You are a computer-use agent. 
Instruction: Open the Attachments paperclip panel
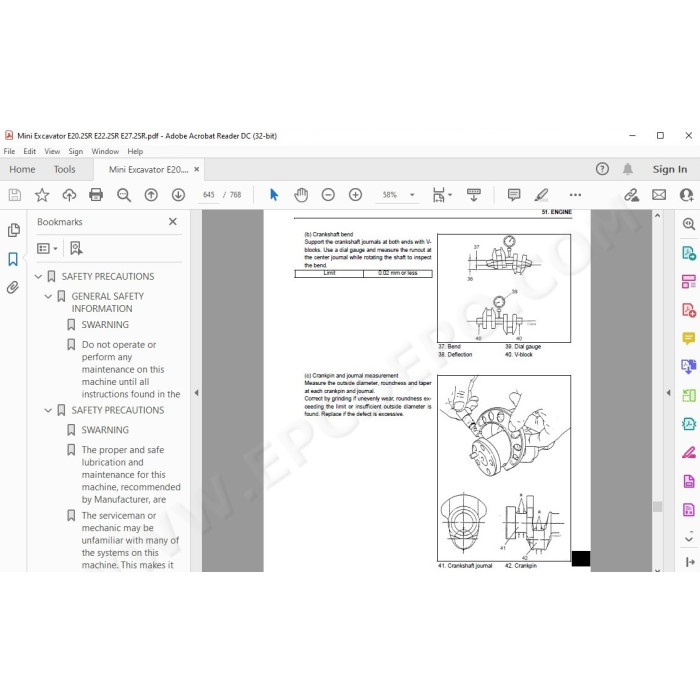coord(13,287)
